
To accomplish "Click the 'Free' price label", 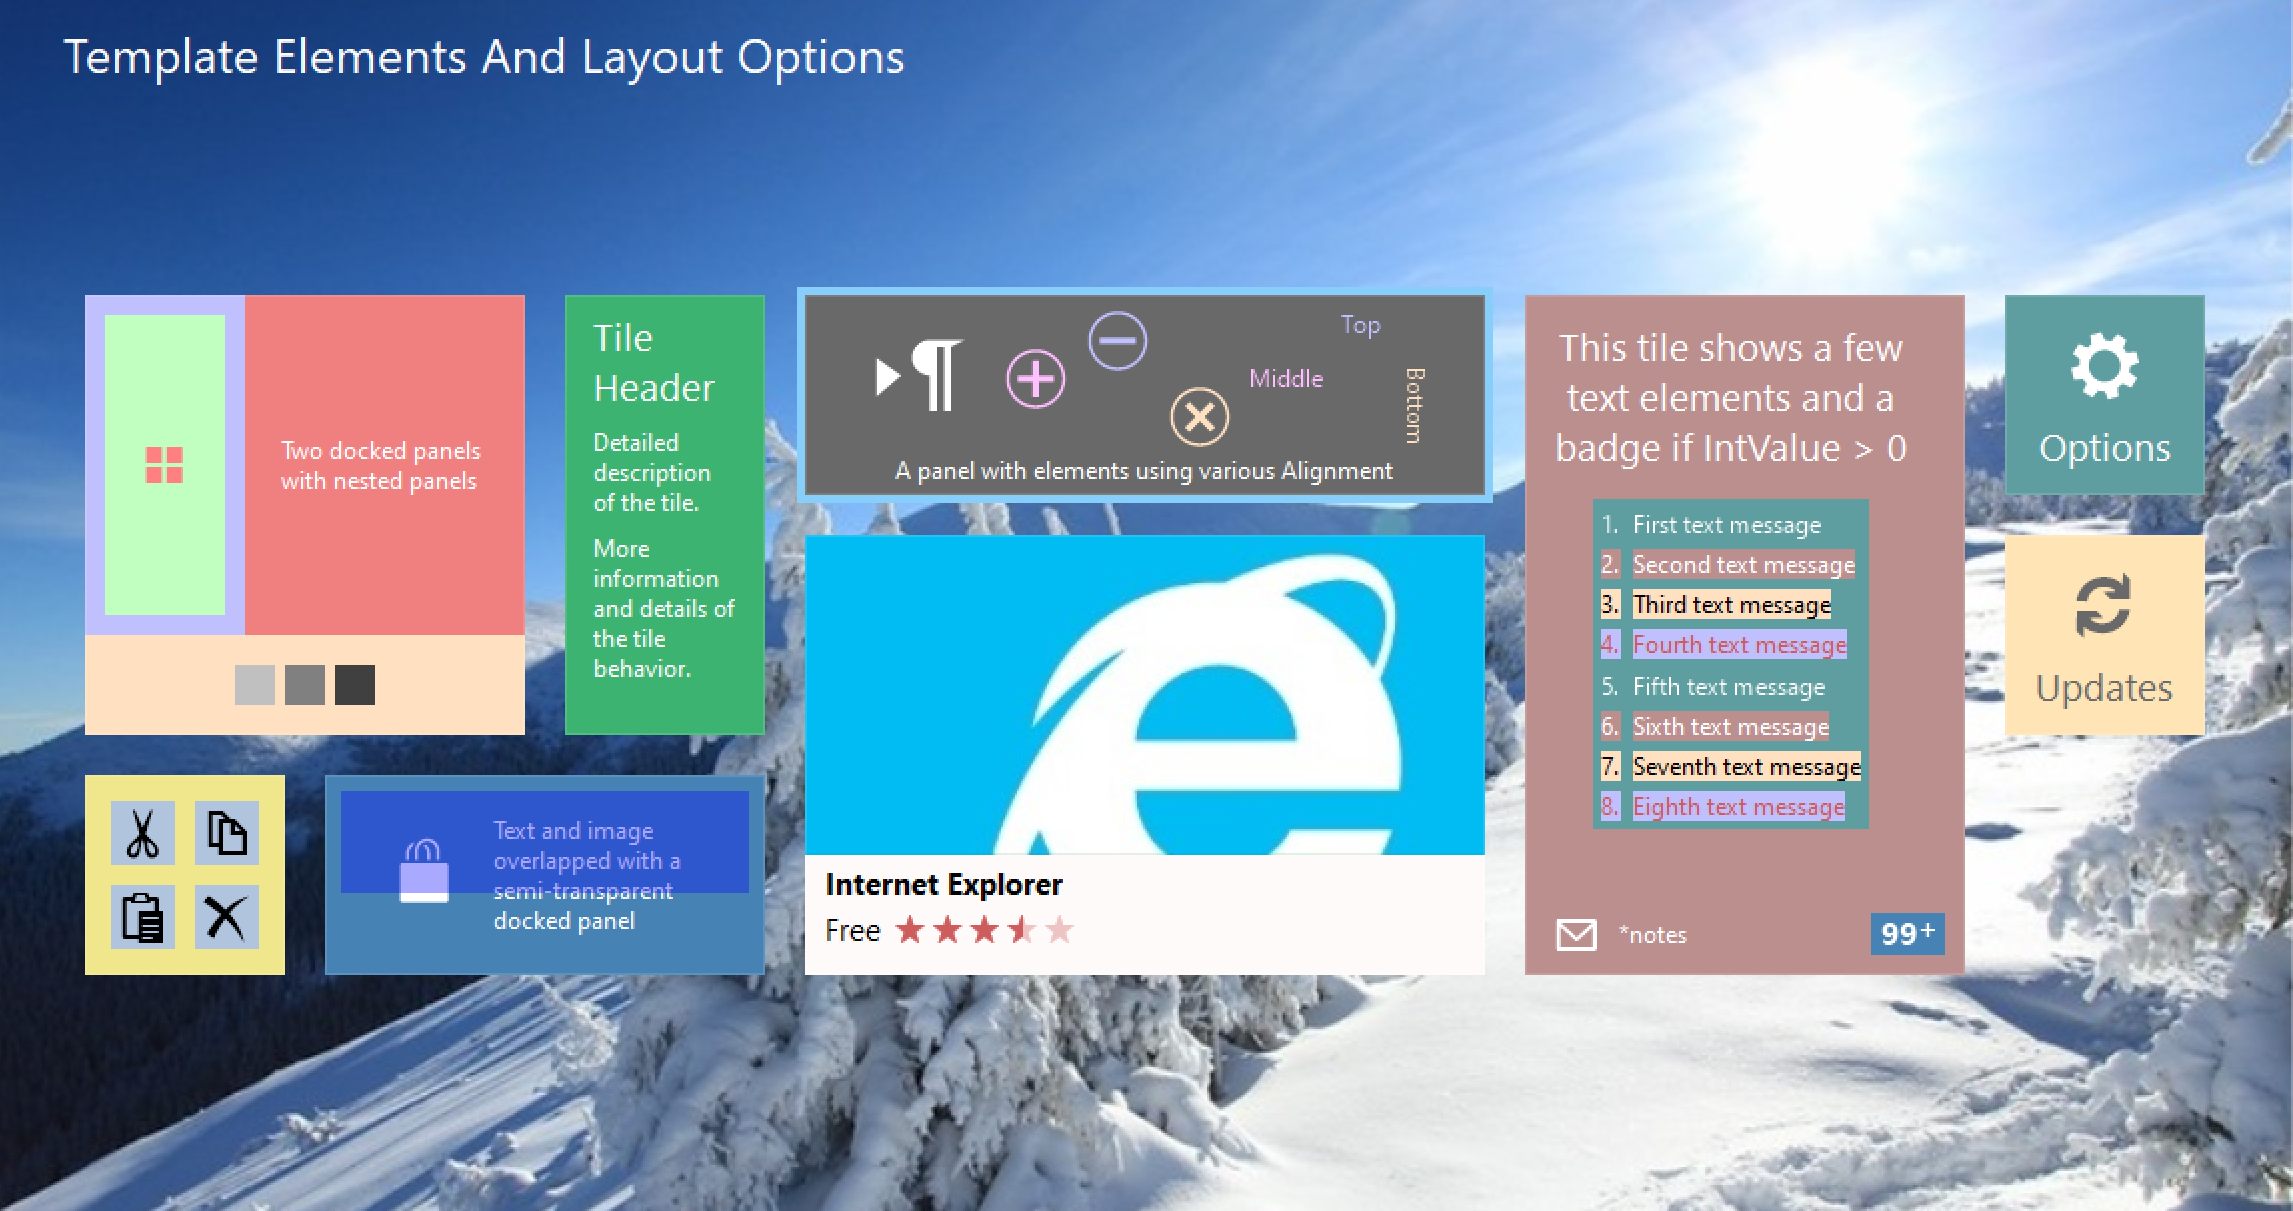I will coord(852,930).
